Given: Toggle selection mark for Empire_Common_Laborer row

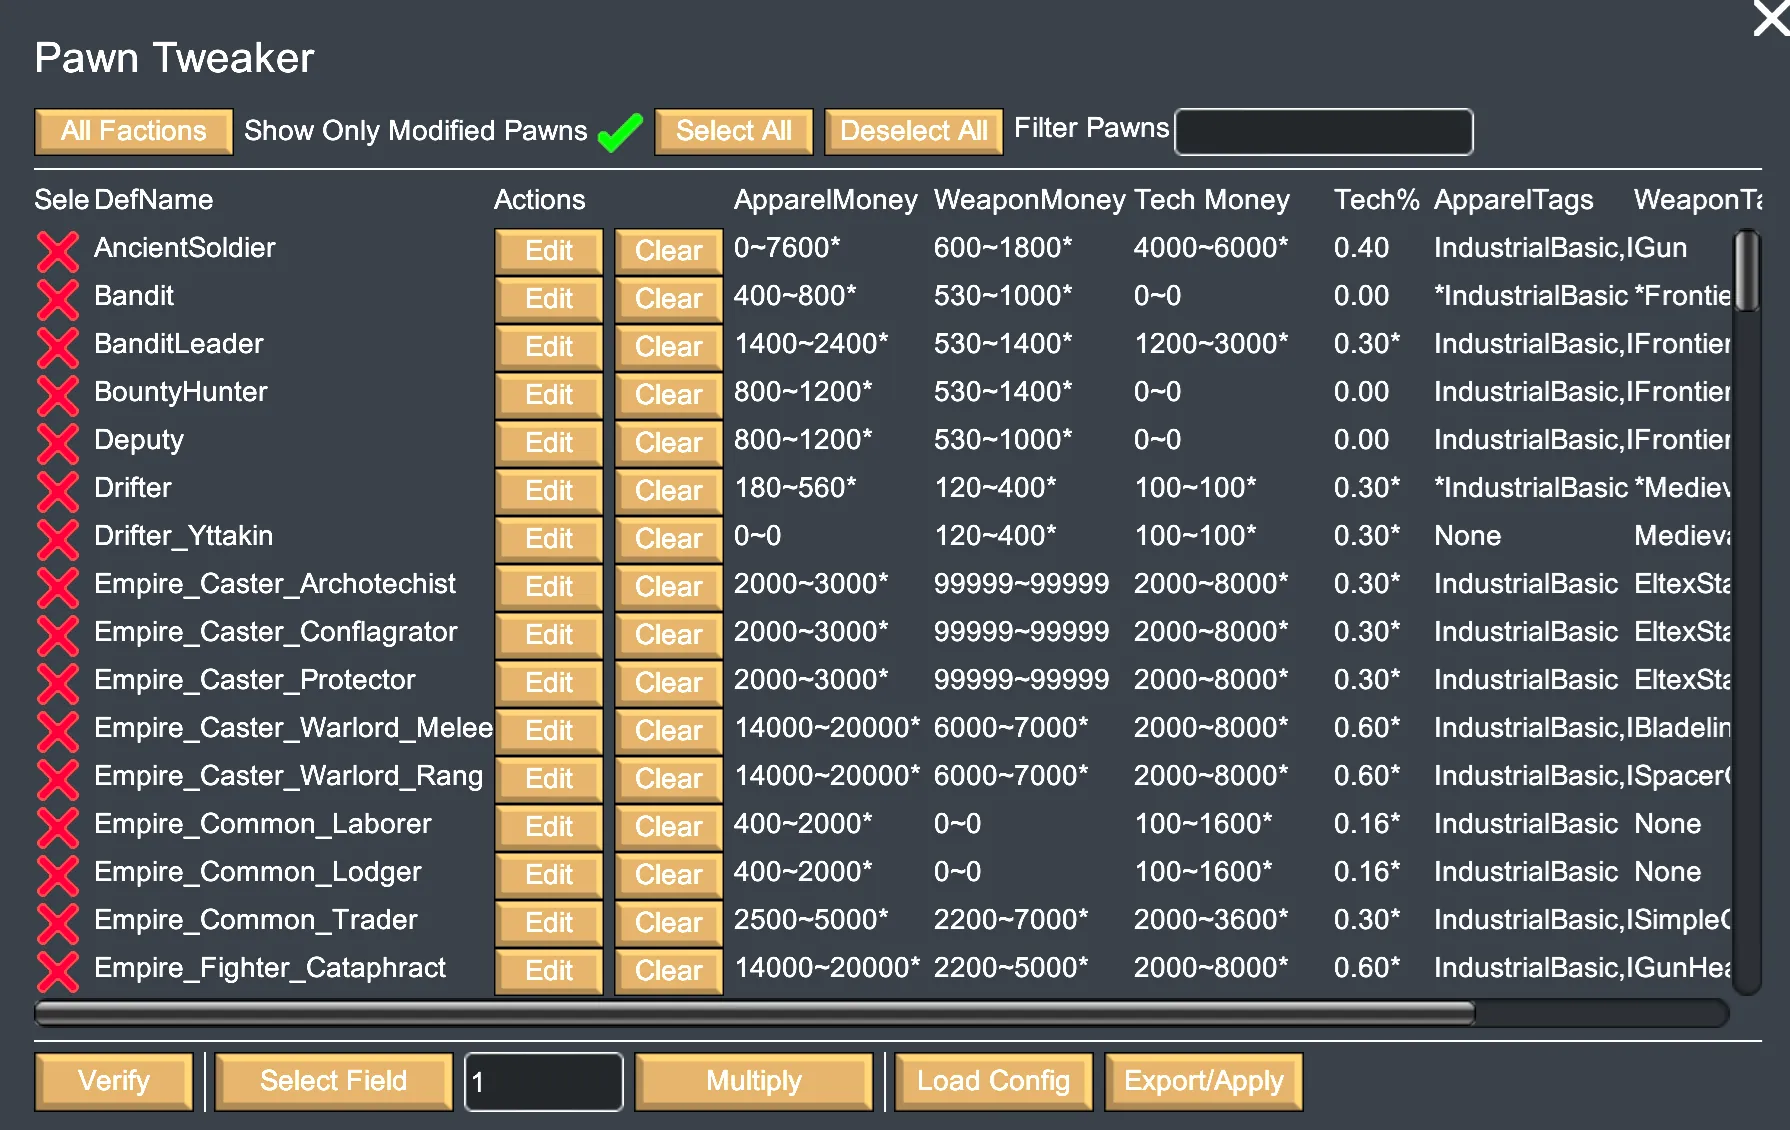Looking at the screenshot, I should 58,827.
